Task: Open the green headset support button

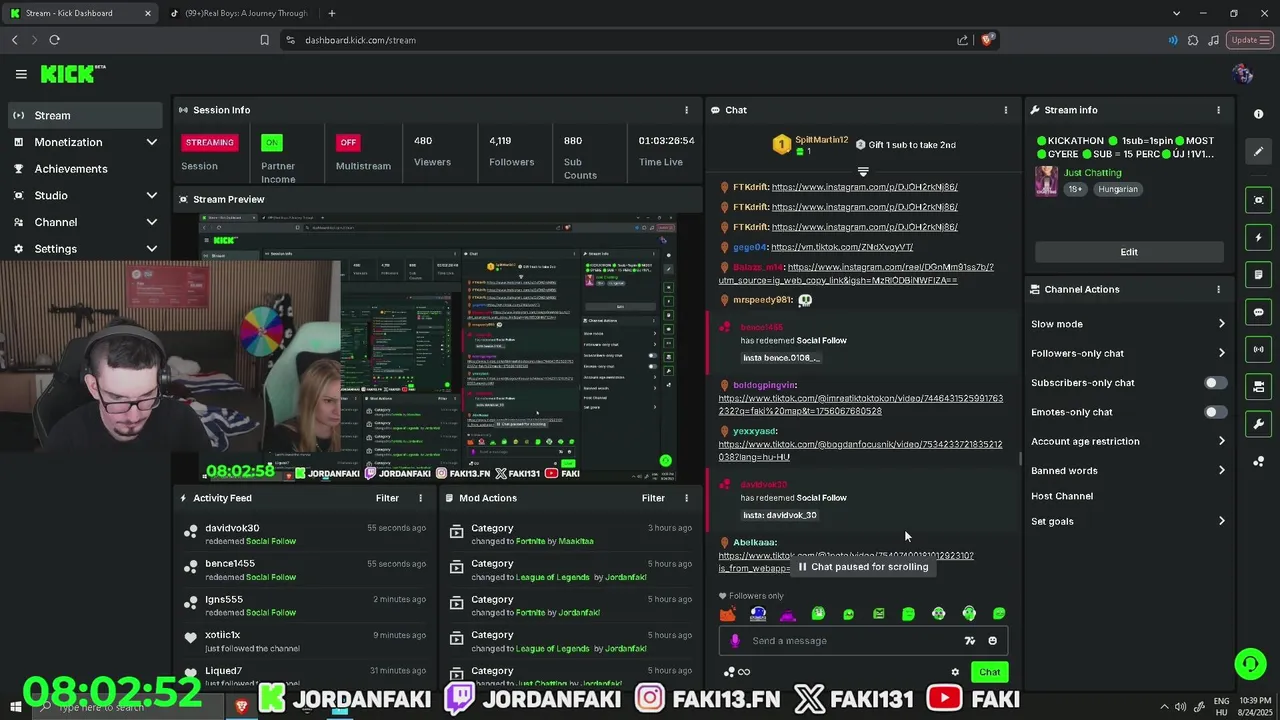Action: pyautogui.click(x=1250, y=663)
